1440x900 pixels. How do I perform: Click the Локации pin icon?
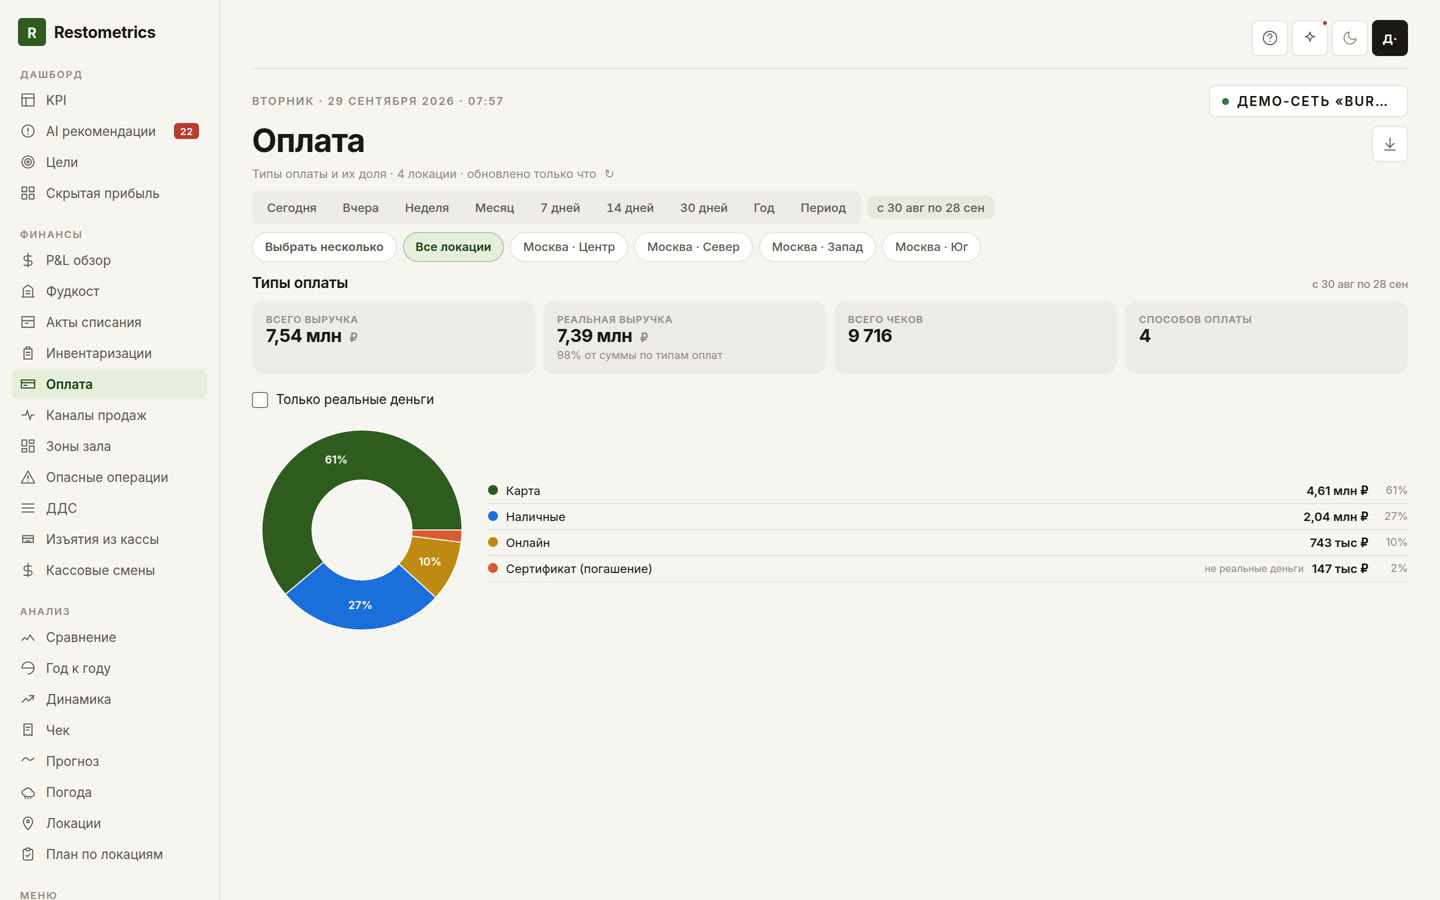point(28,823)
